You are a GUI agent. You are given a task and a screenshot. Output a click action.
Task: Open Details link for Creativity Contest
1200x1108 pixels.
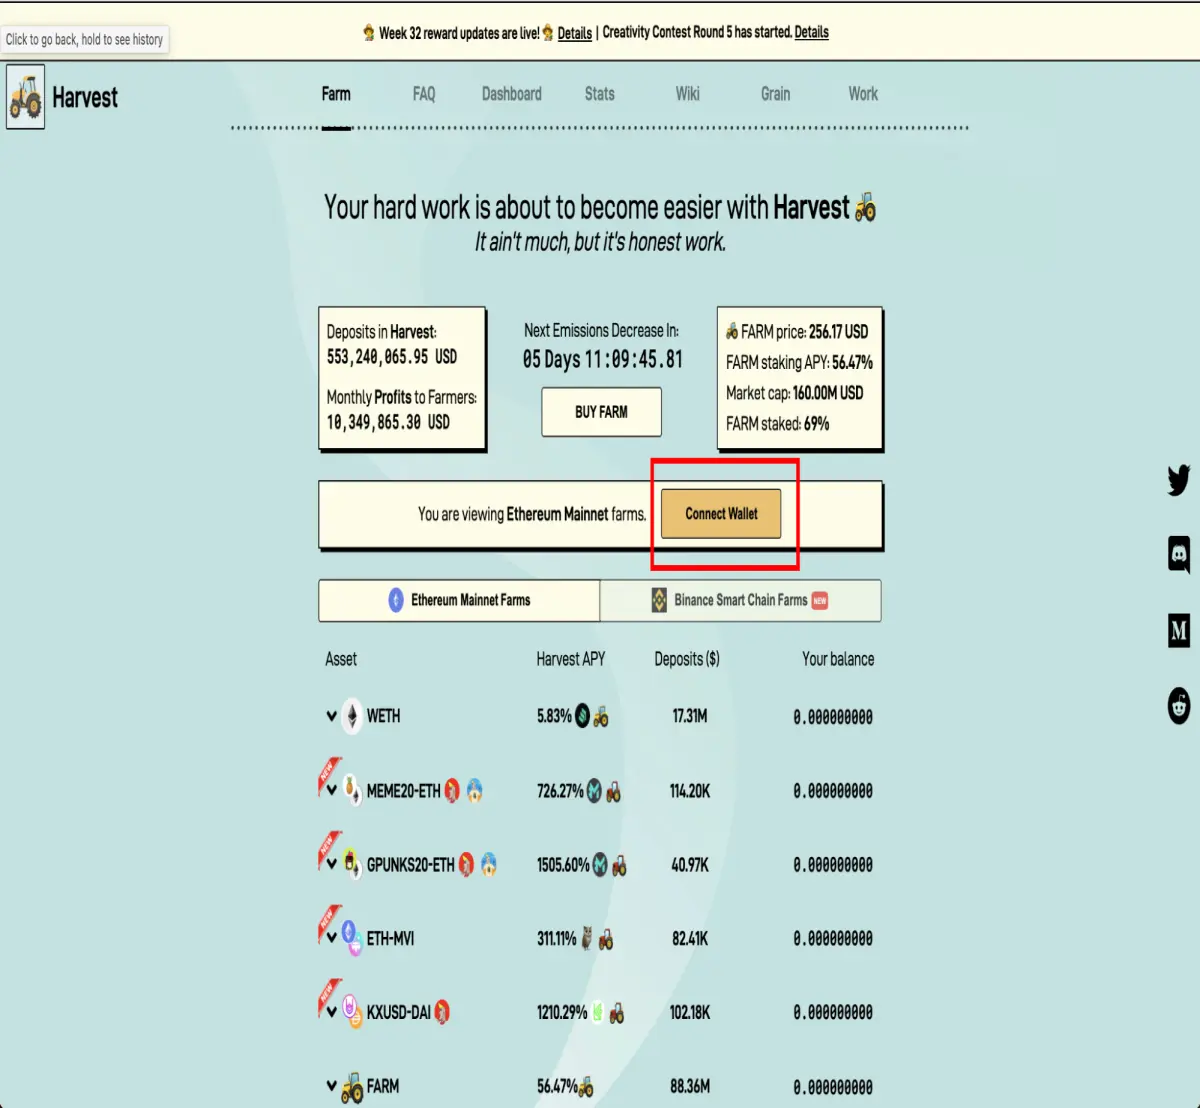click(x=811, y=32)
